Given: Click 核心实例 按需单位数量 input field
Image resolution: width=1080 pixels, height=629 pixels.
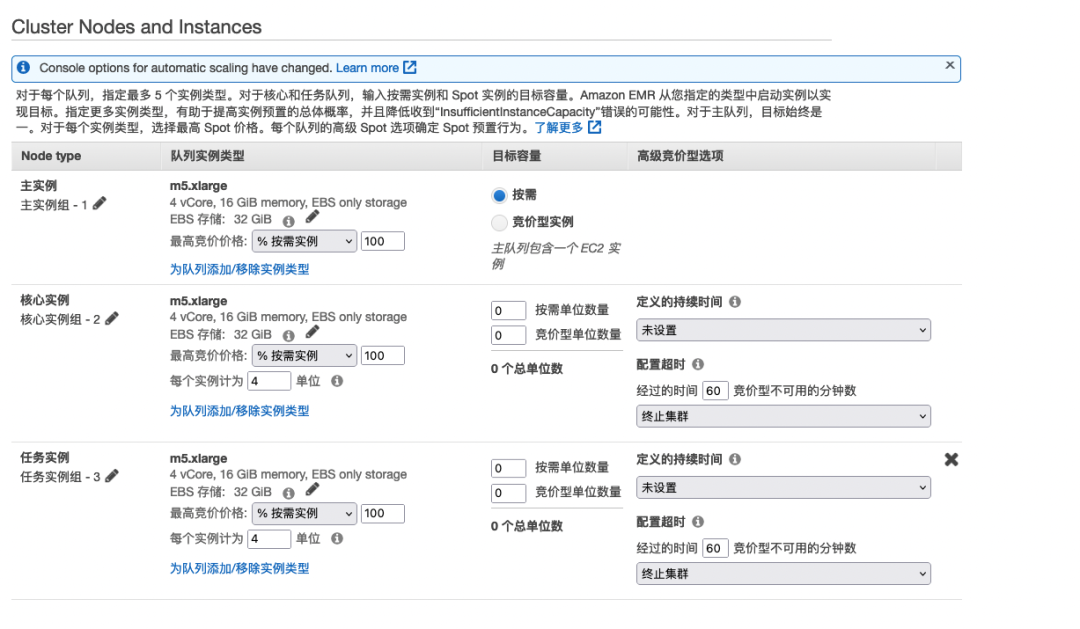Looking at the screenshot, I should [509, 310].
